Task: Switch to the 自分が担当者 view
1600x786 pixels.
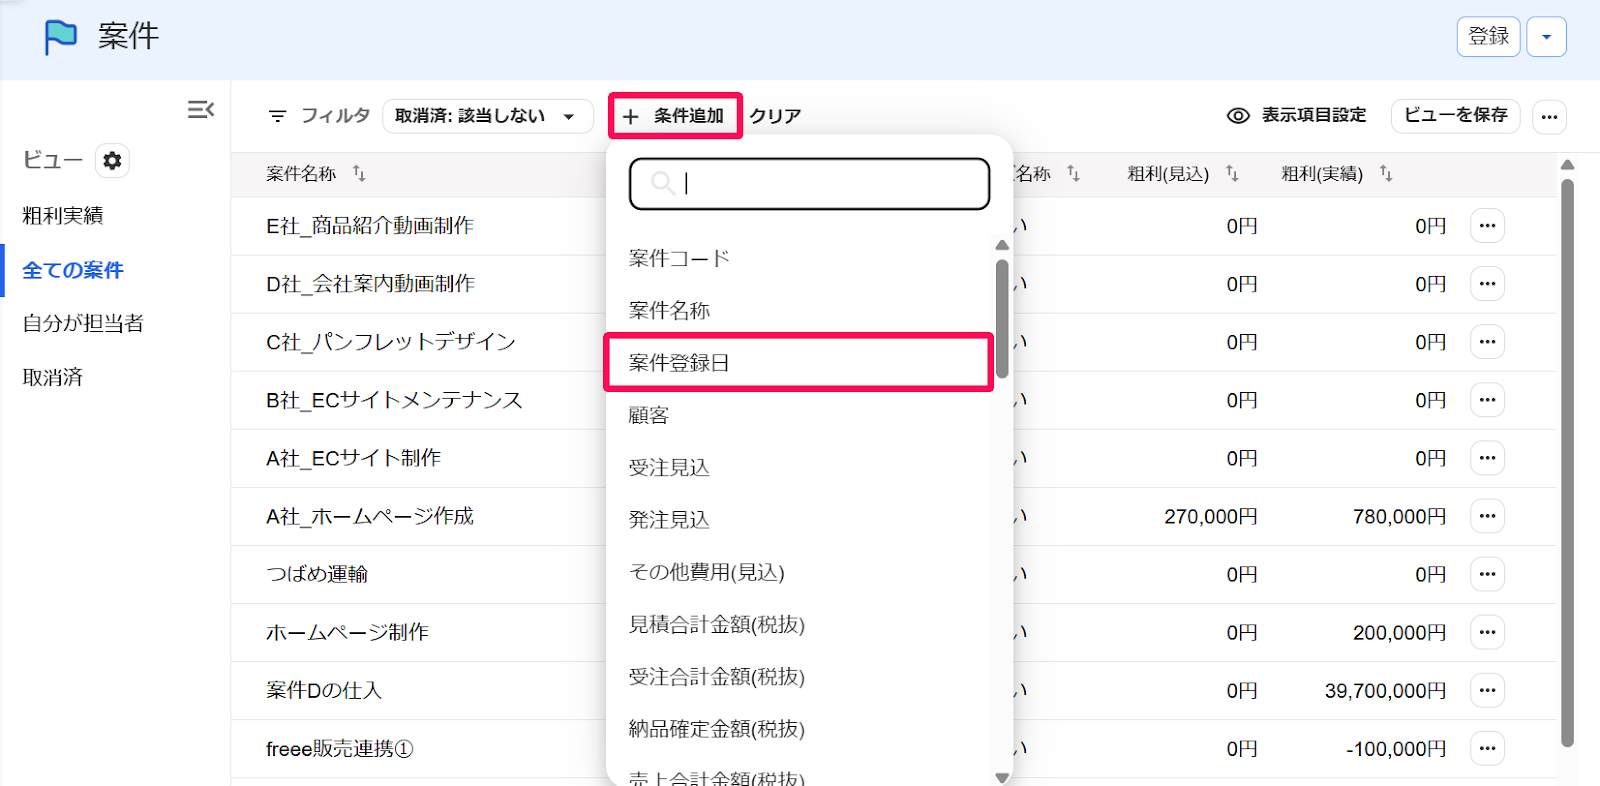Action: [x=83, y=323]
